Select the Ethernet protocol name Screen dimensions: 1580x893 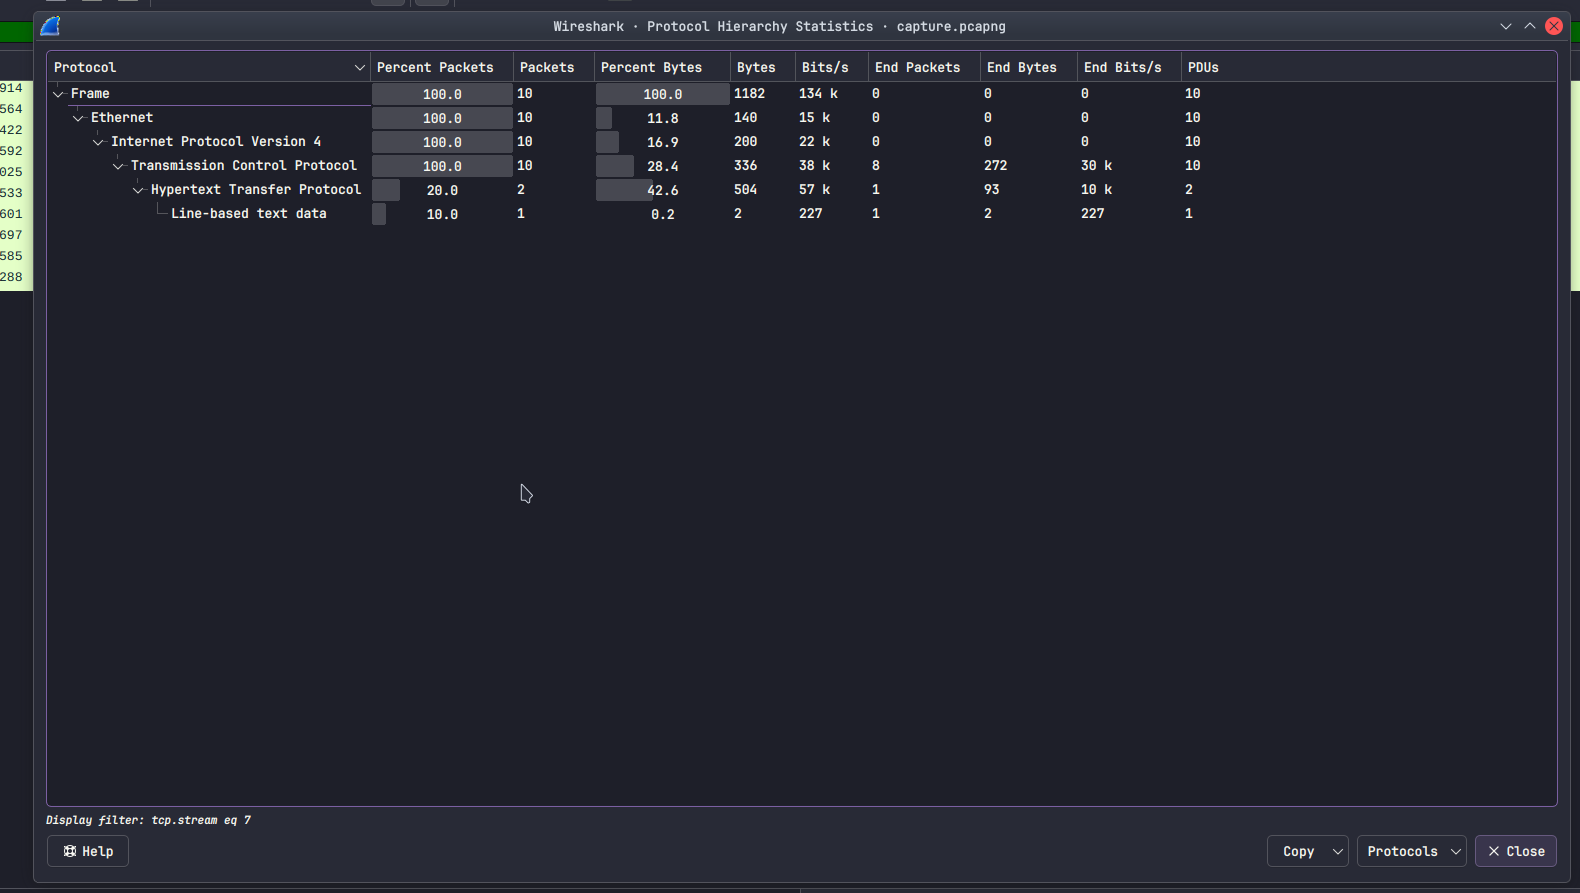tap(122, 118)
